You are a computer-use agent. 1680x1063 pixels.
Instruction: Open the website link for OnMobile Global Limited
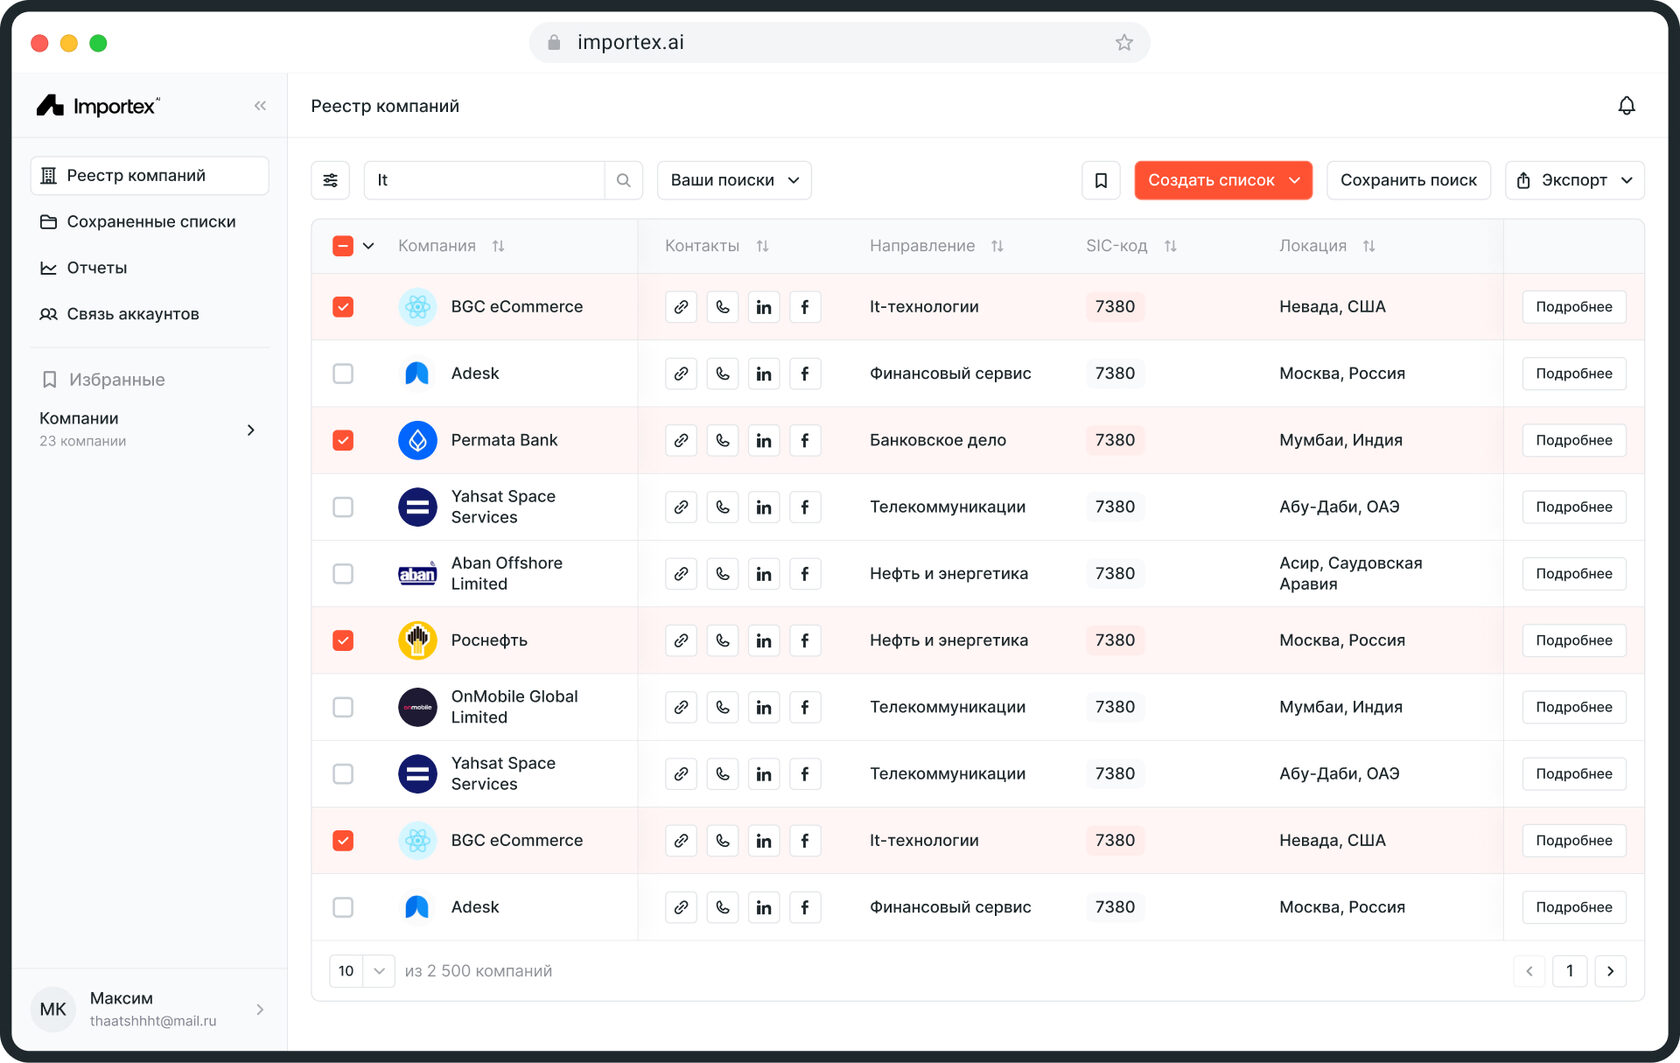681,707
